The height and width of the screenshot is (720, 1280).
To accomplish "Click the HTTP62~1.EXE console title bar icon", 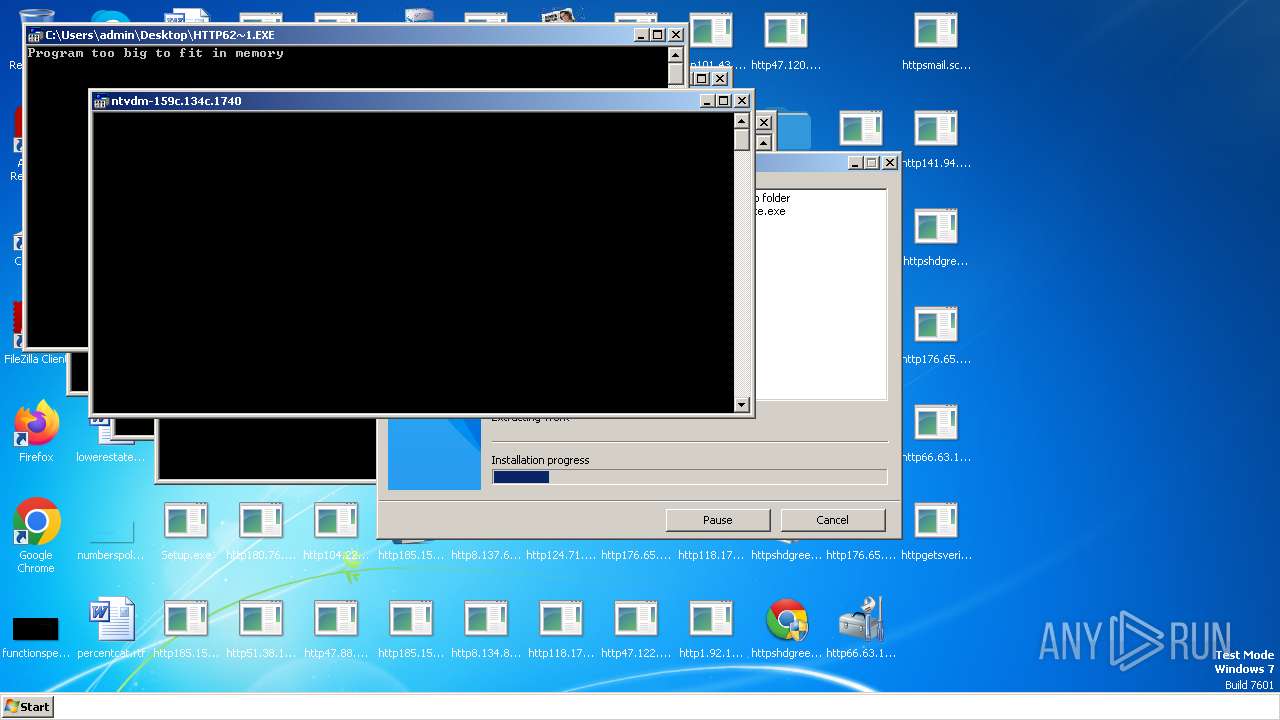I will pyautogui.click(x=35, y=35).
